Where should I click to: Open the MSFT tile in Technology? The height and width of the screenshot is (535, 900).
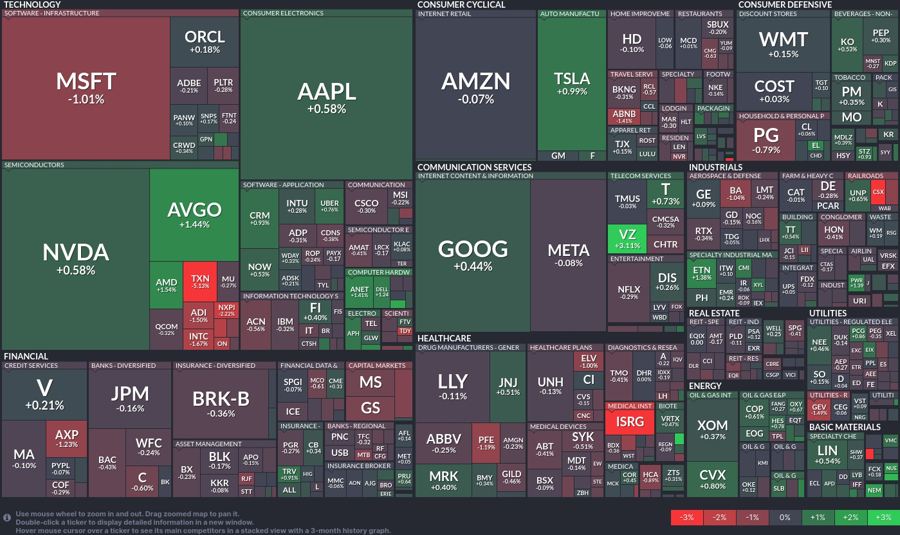click(x=85, y=88)
